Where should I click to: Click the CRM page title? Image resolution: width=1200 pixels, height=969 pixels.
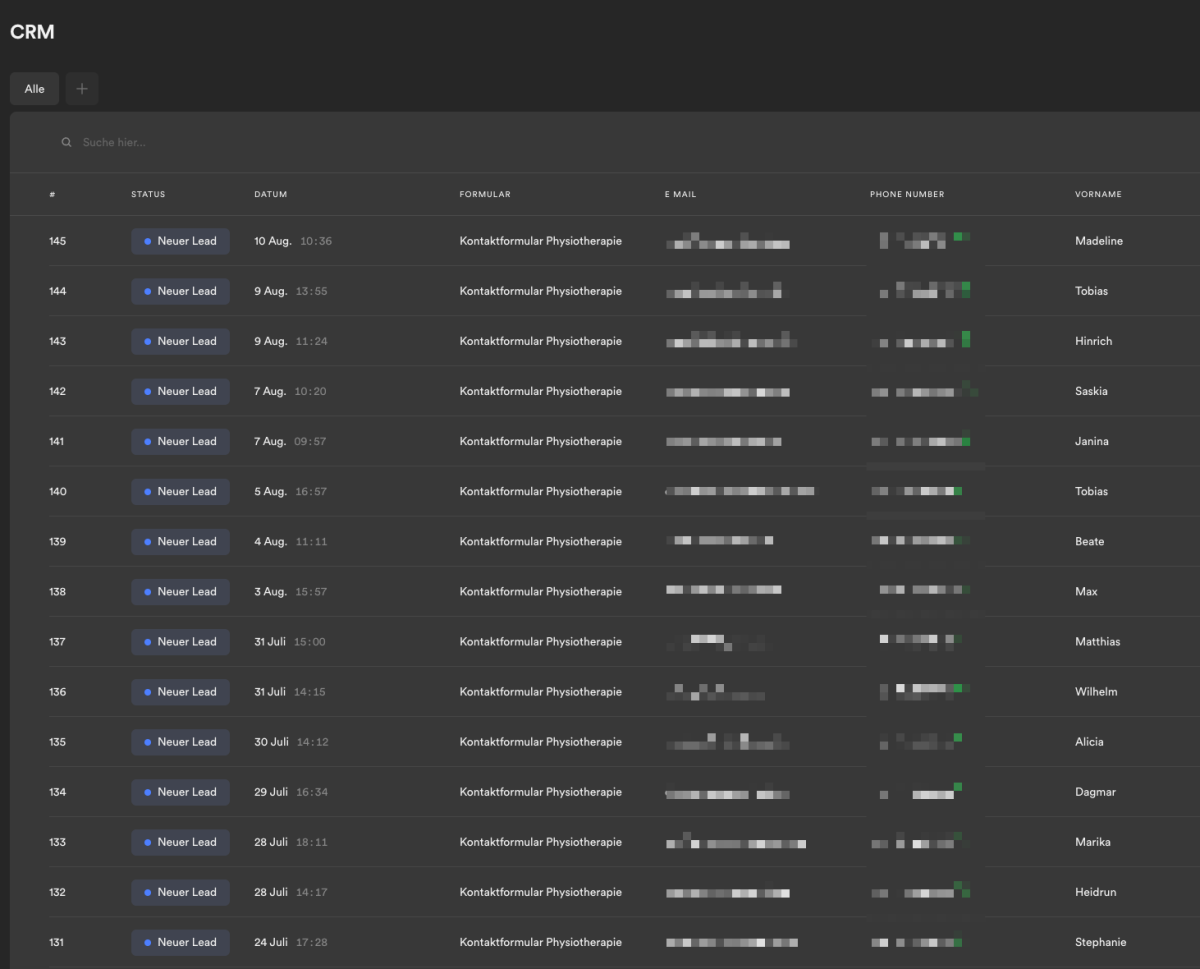click(x=32, y=32)
